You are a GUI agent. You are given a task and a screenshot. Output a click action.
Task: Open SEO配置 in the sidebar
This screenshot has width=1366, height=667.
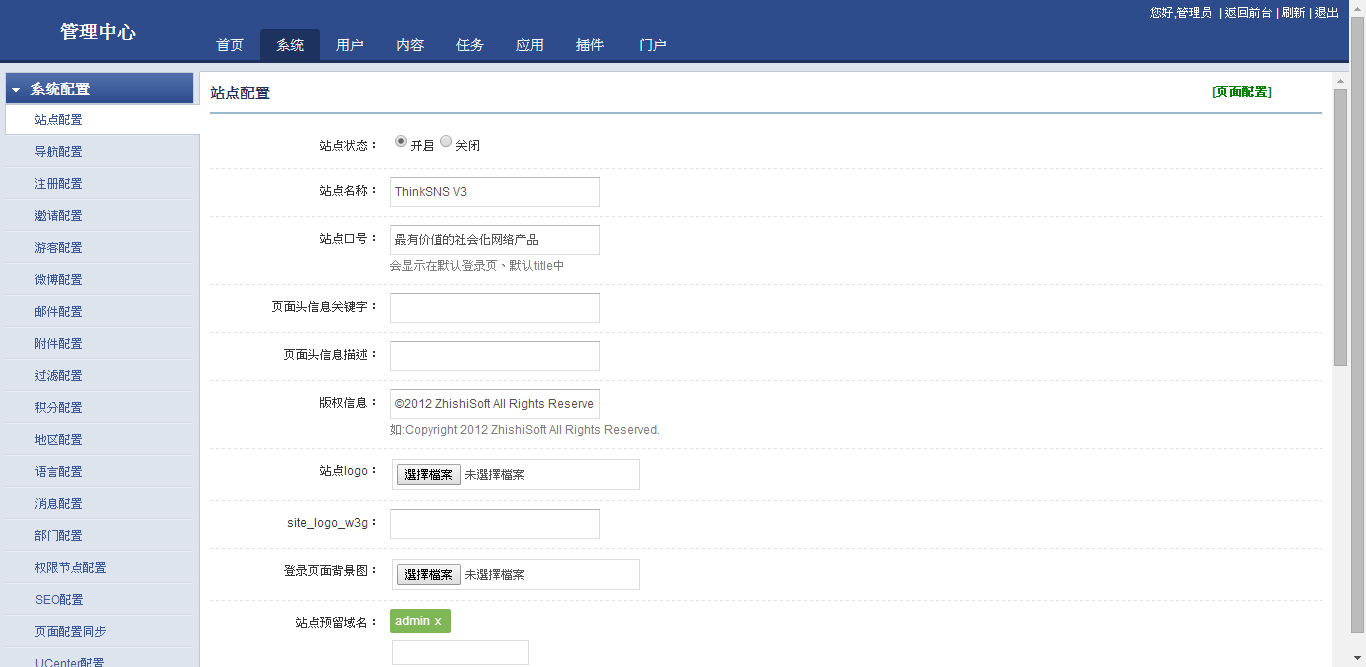point(58,600)
